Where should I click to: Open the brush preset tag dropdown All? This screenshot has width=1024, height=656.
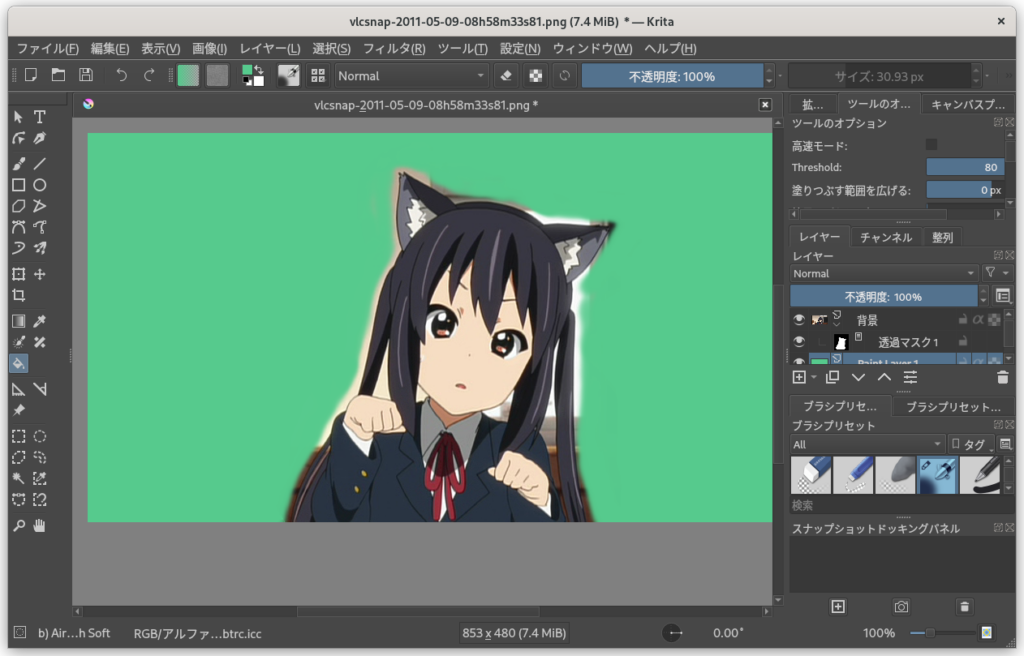coord(867,444)
